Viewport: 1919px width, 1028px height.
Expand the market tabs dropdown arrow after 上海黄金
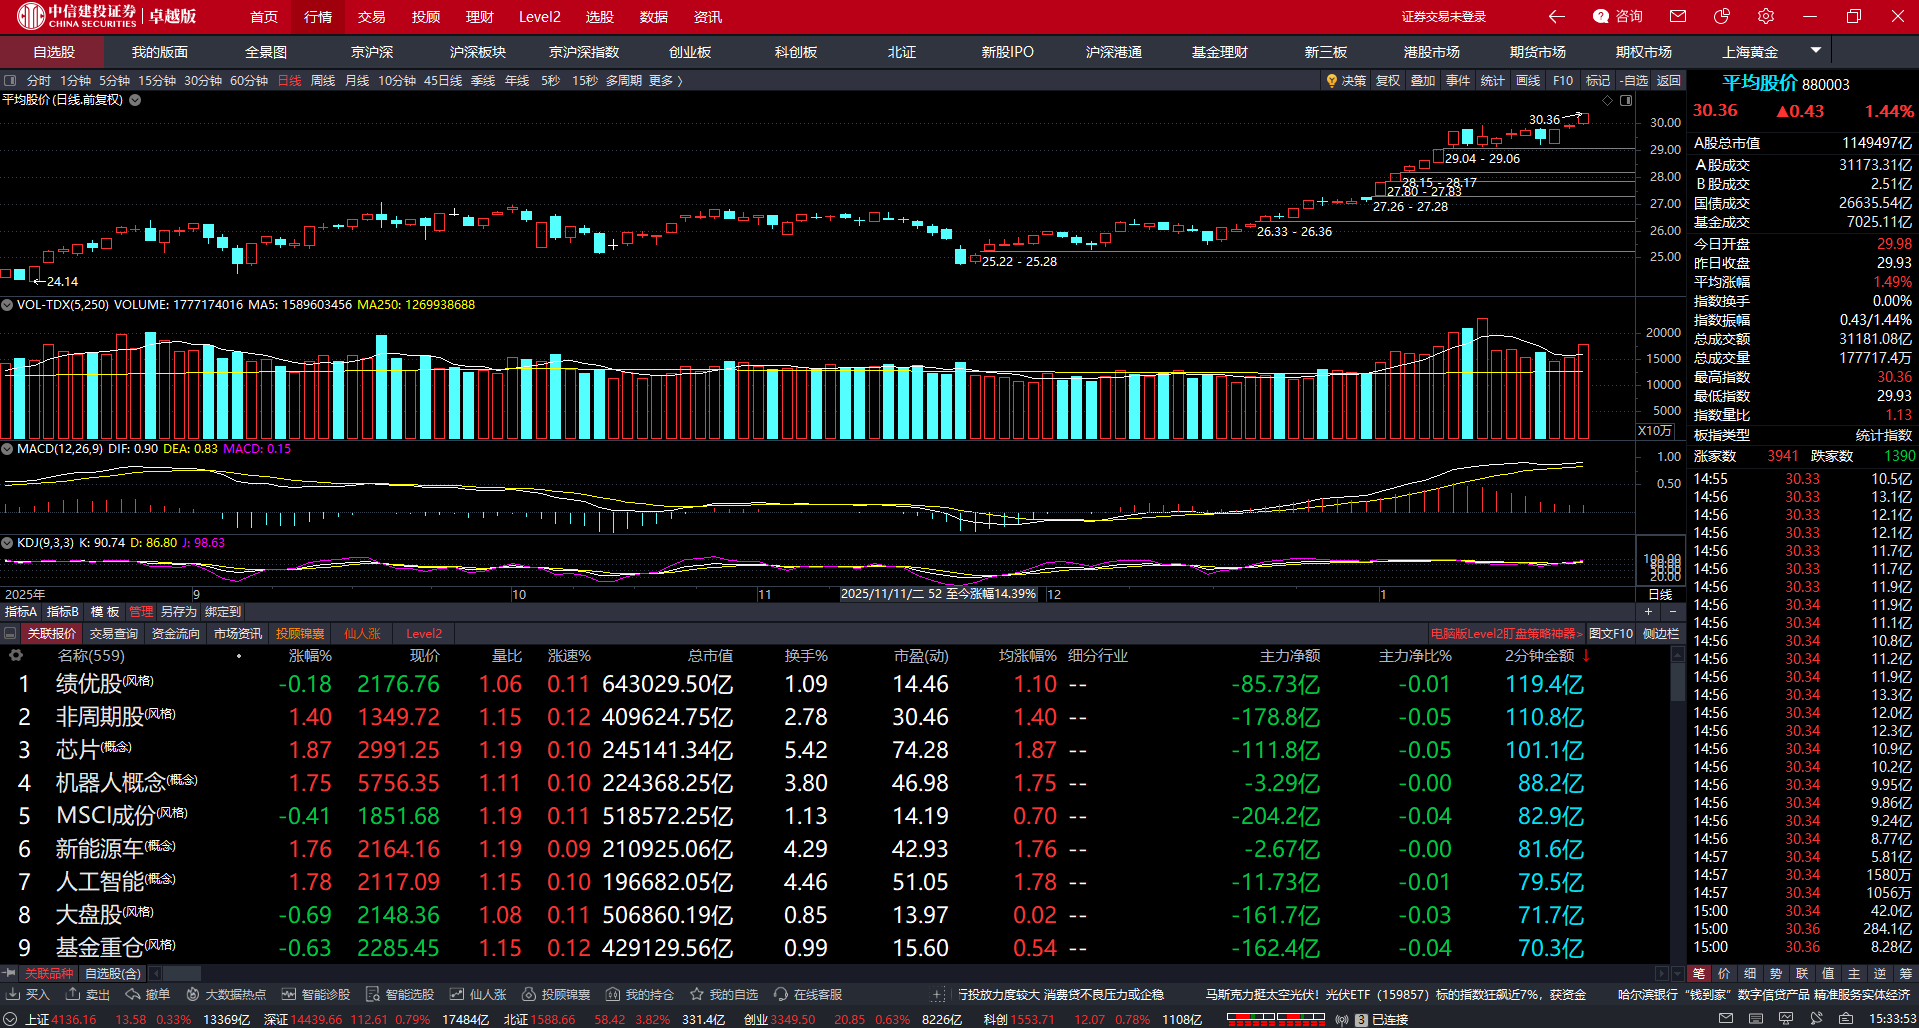1816,50
